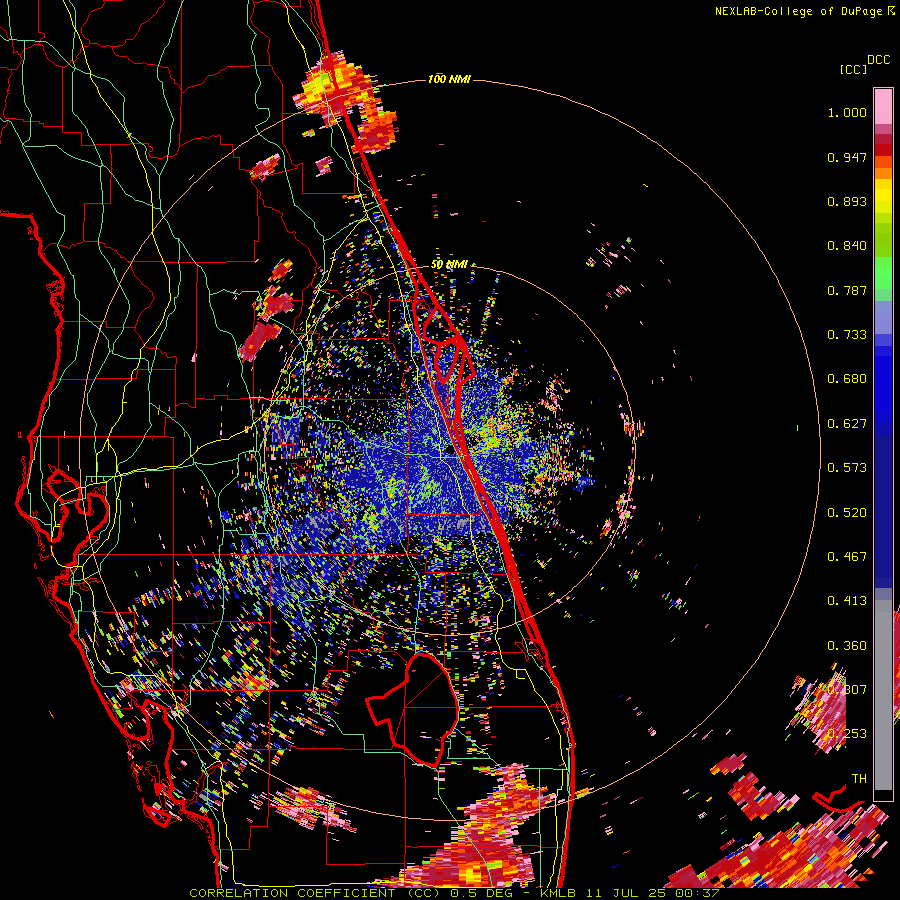This screenshot has height=900, width=900.
Task: Click the black radar site dot at ring center
Action: pos(451,450)
